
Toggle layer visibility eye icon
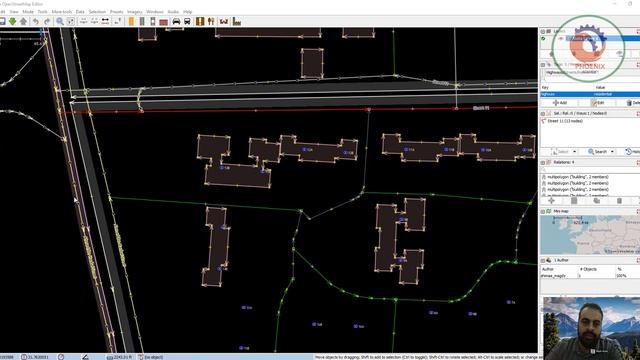coord(561,38)
